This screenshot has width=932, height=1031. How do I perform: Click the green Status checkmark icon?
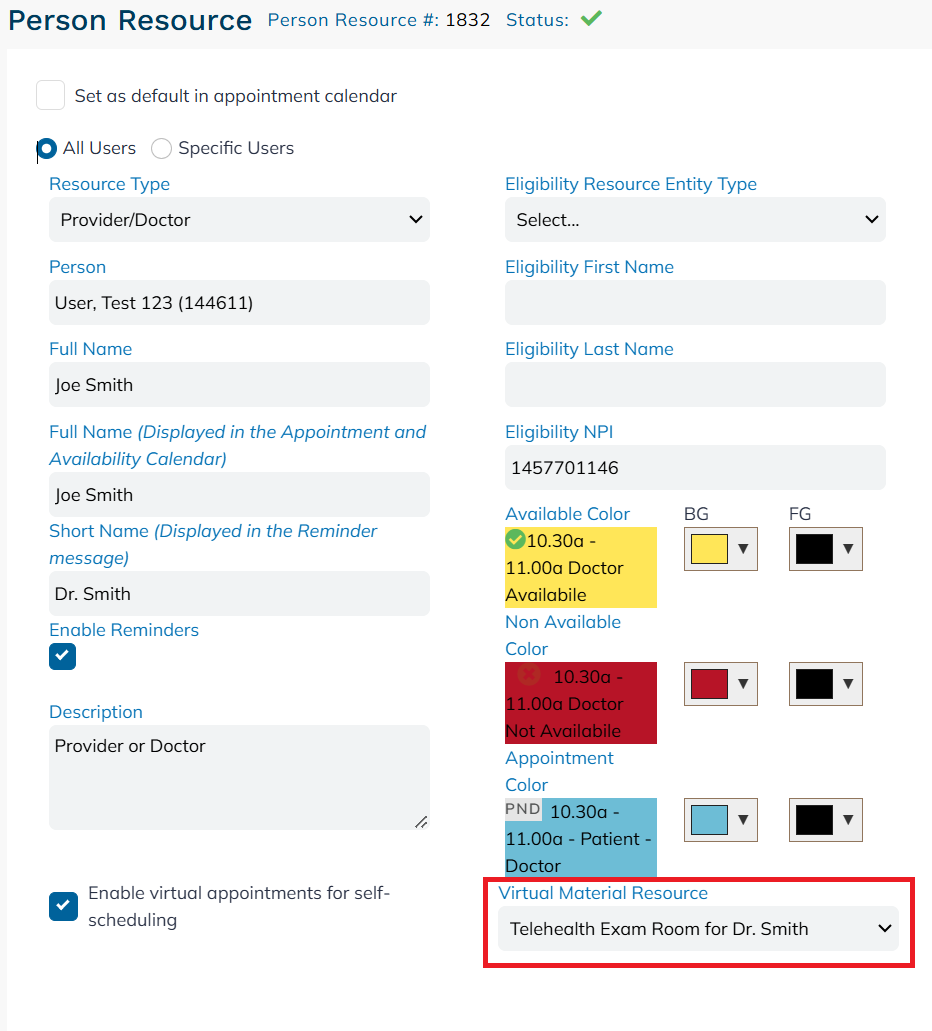(x=591, y=18)
